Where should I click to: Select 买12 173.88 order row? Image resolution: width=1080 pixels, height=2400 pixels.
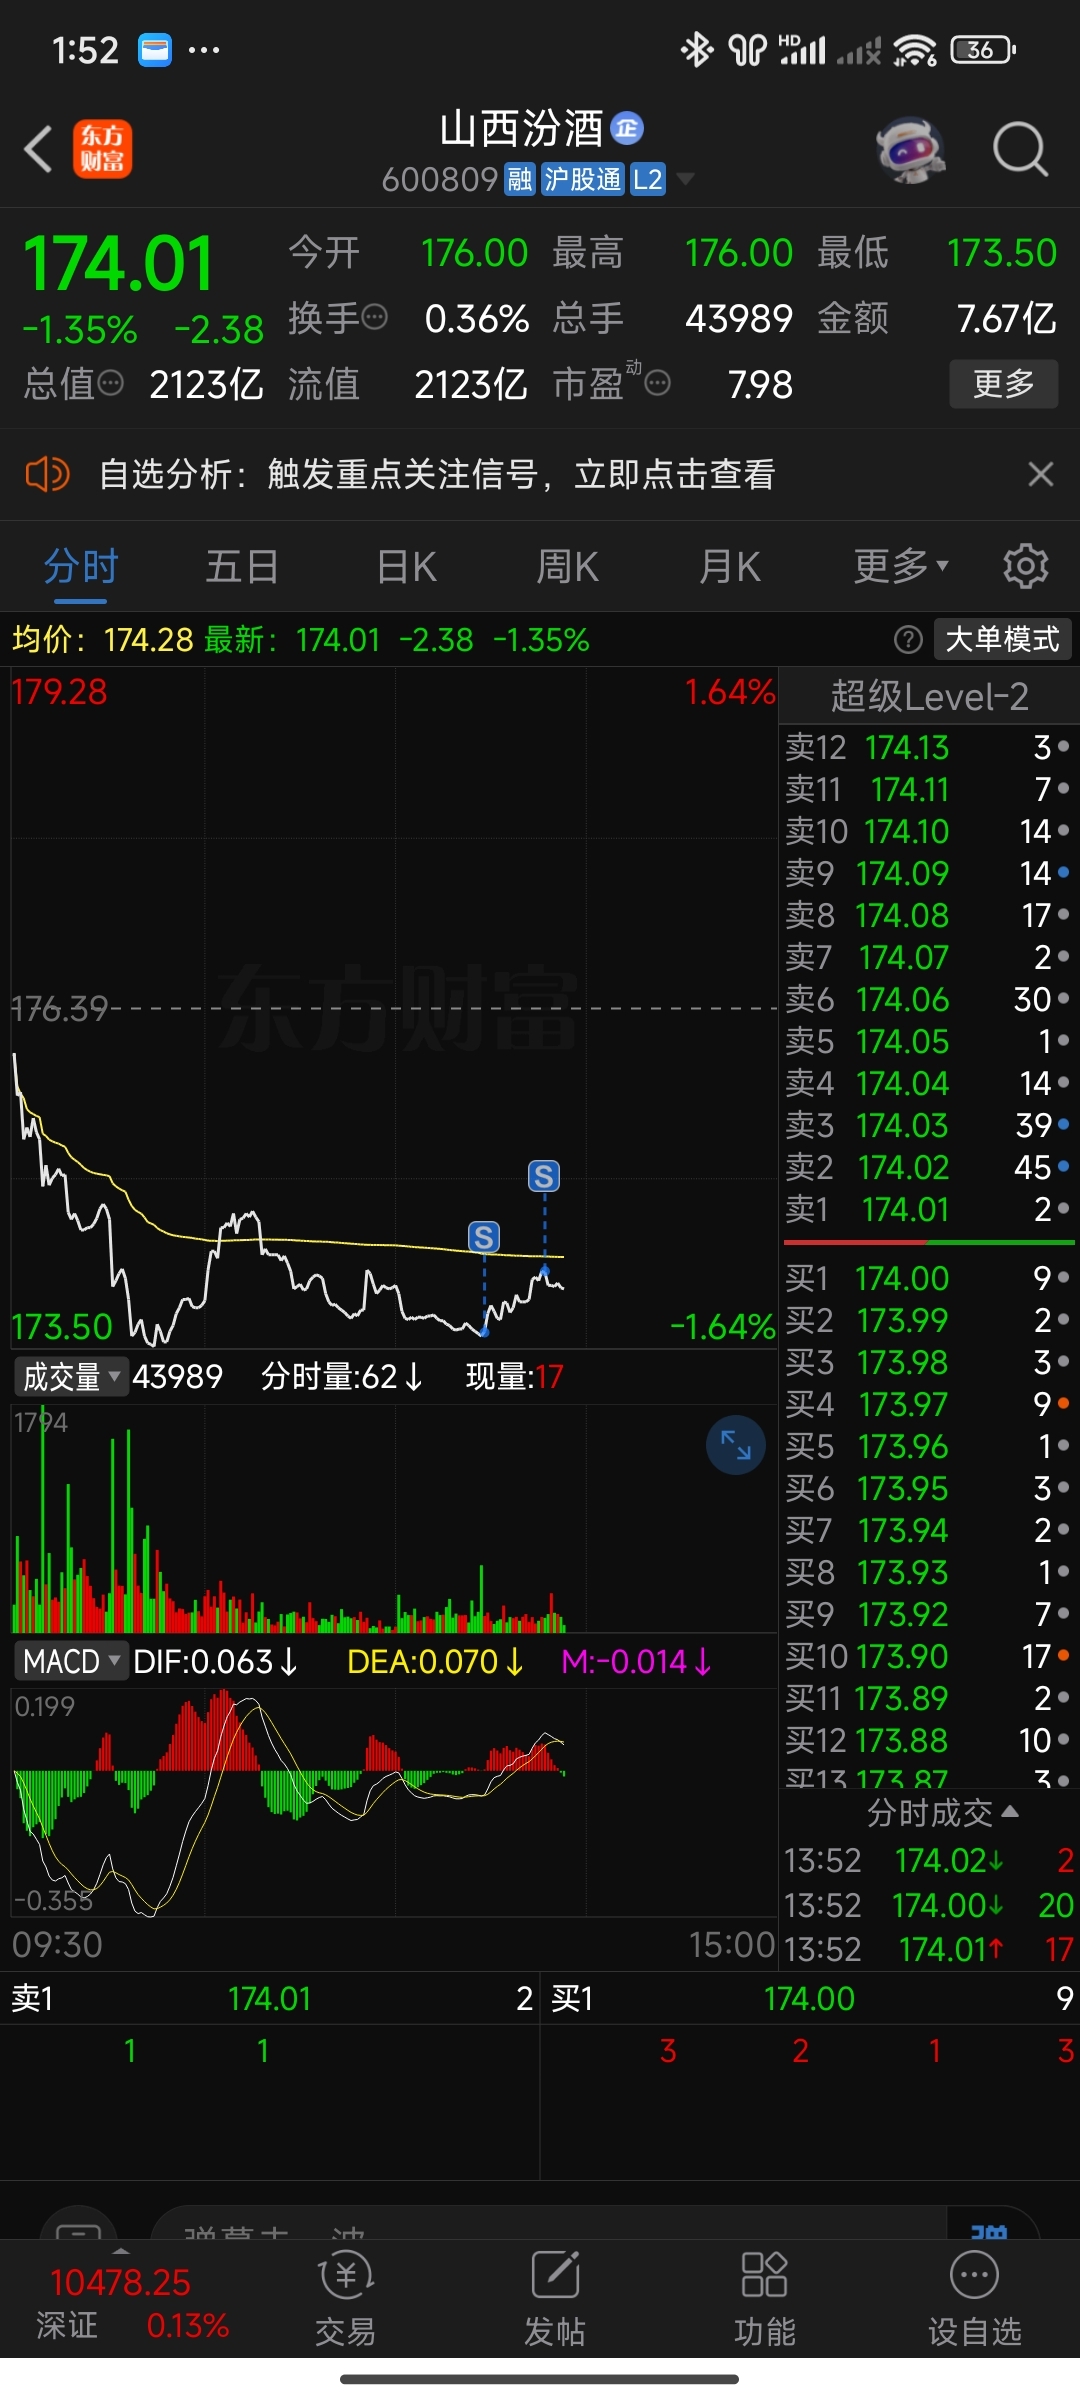point(928,1740)
